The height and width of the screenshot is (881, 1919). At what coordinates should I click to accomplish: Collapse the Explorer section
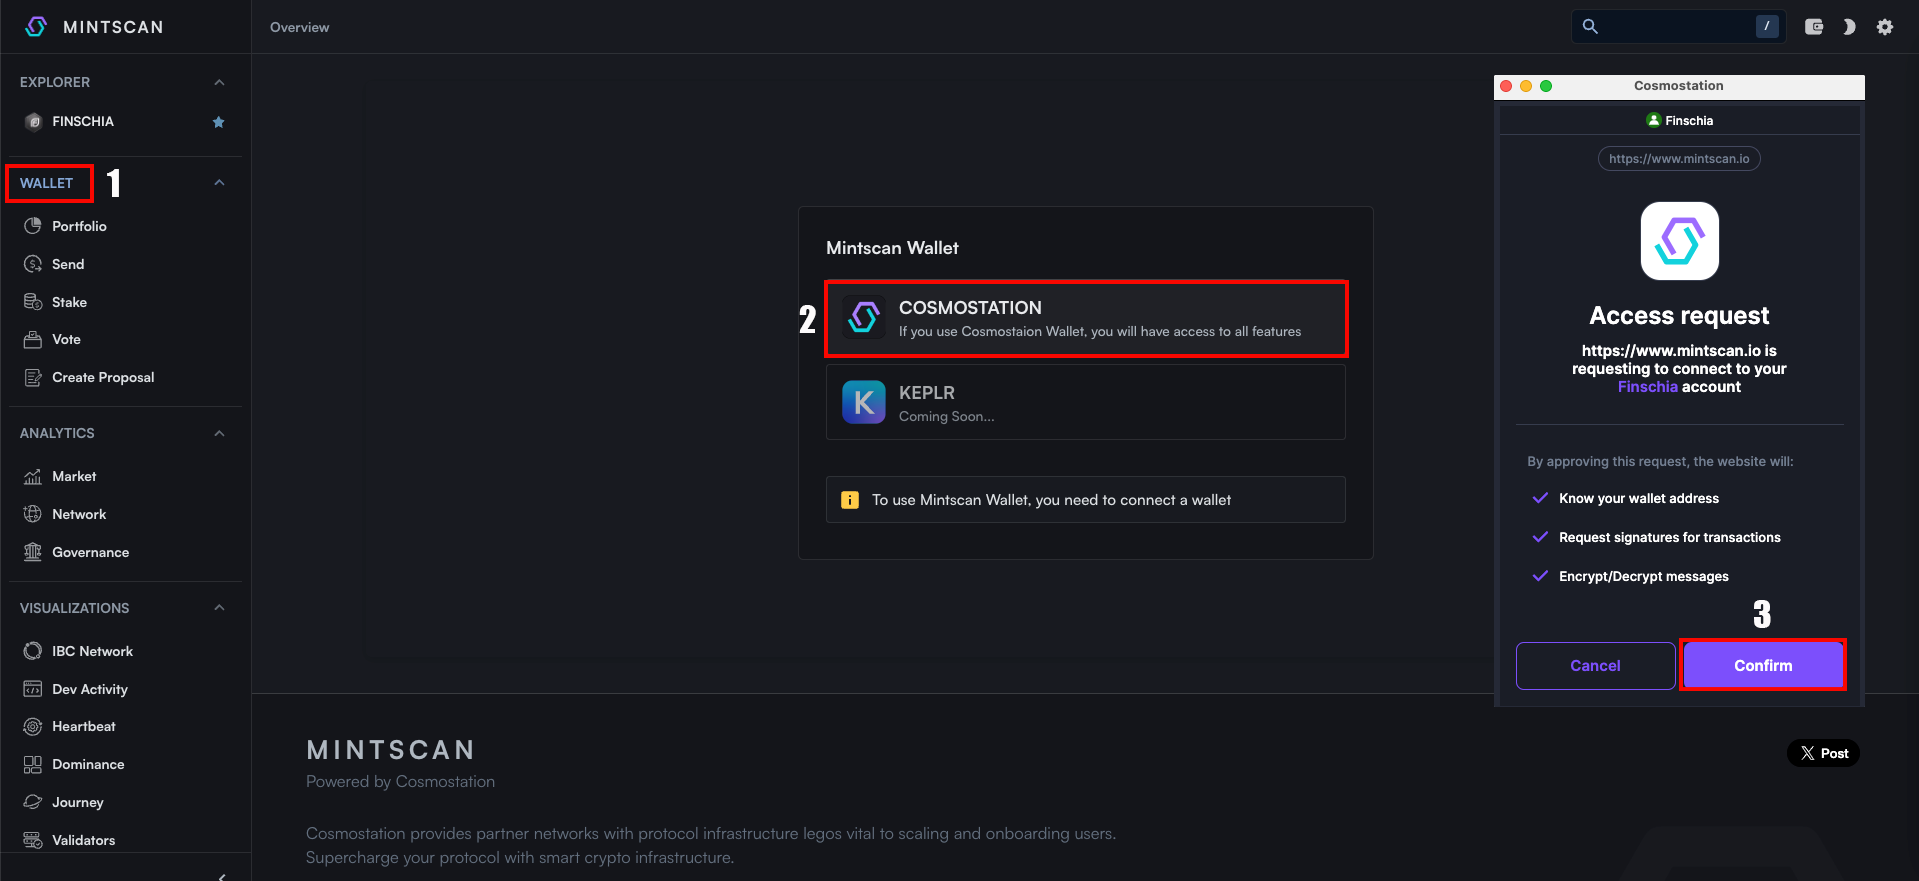click(x=219, y=82)
